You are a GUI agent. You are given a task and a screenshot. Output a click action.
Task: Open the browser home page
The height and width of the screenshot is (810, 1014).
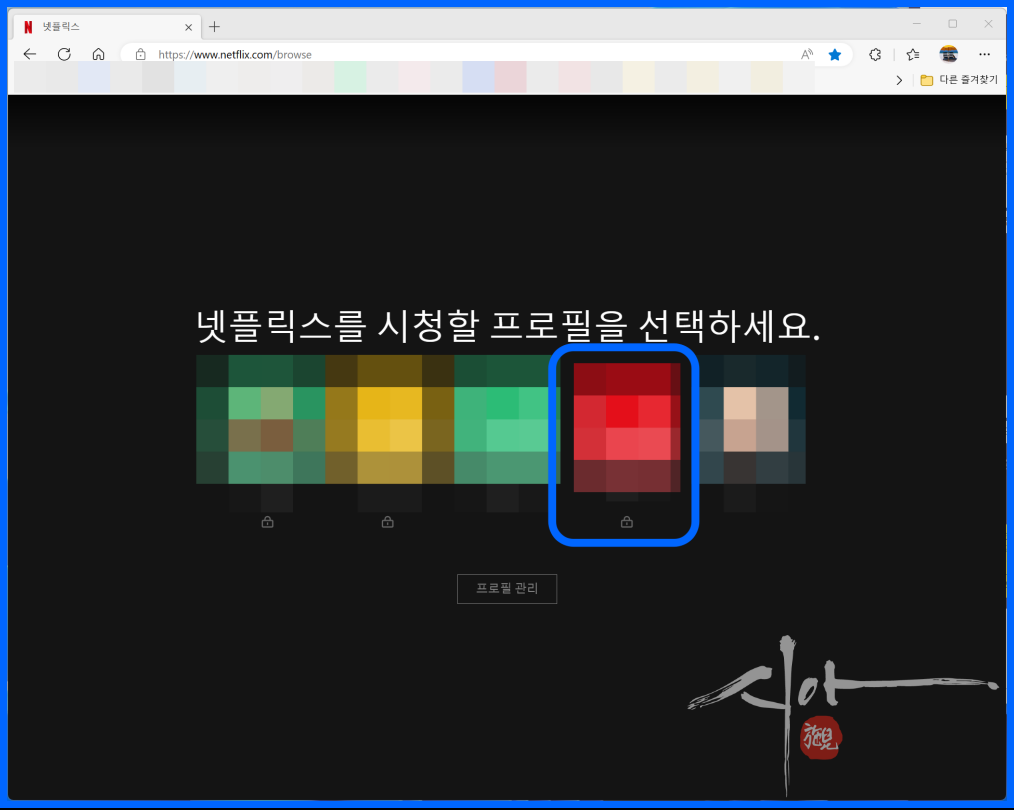98,54
